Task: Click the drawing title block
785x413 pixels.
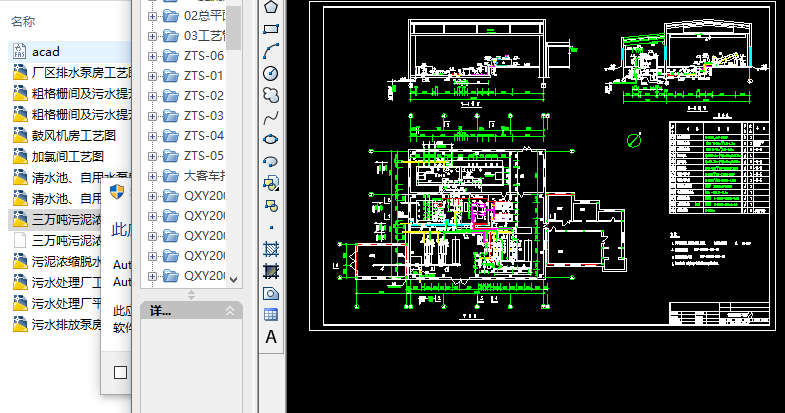Action: (719, 313)
